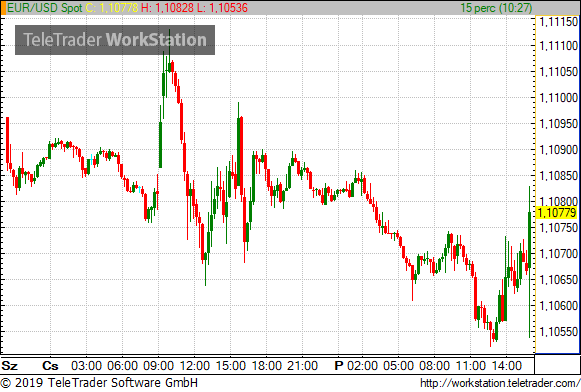Click the 1,10550 price axis label

(x=558, y=332)
